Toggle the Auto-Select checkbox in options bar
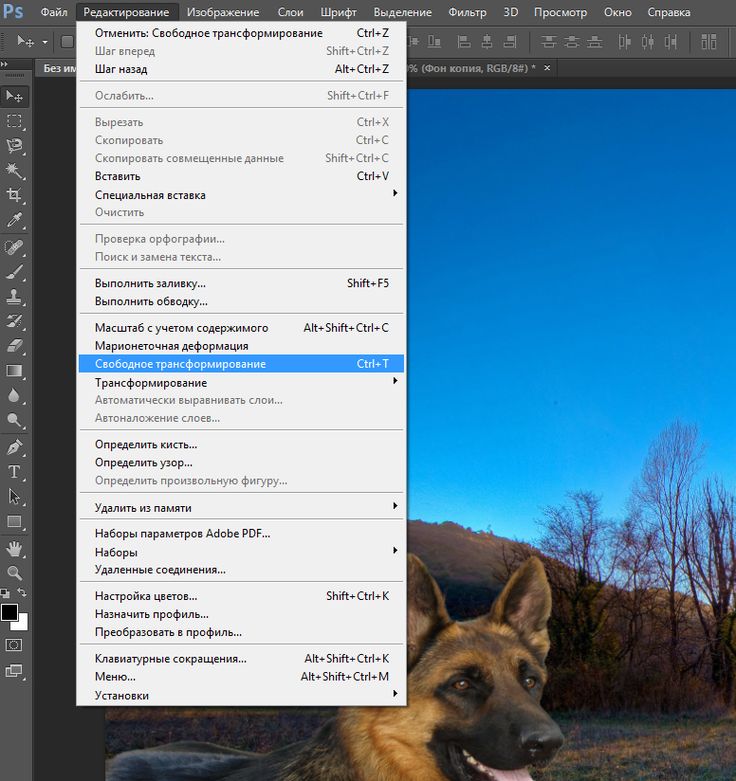 click(67, 41)
